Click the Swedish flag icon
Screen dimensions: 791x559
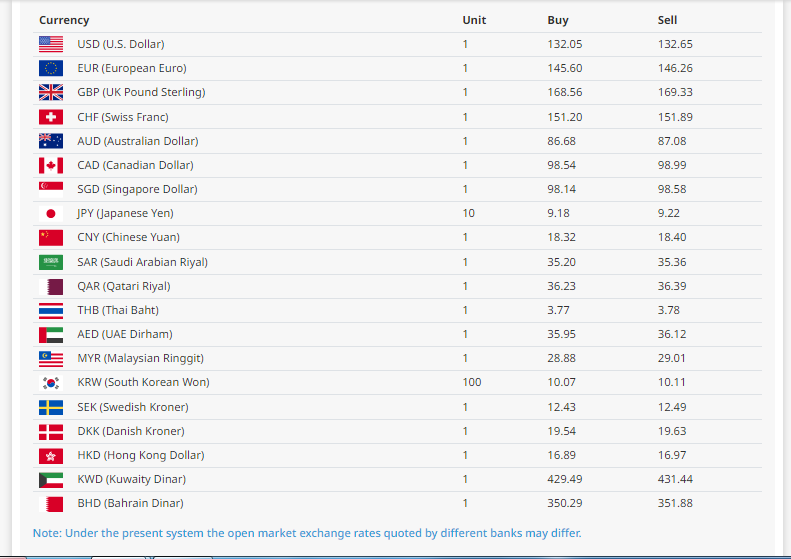pos(51,407)
